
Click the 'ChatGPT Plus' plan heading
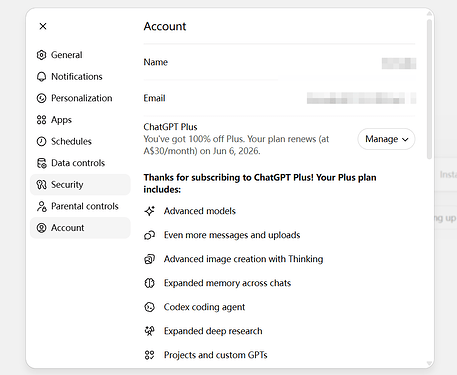(170, 127)
